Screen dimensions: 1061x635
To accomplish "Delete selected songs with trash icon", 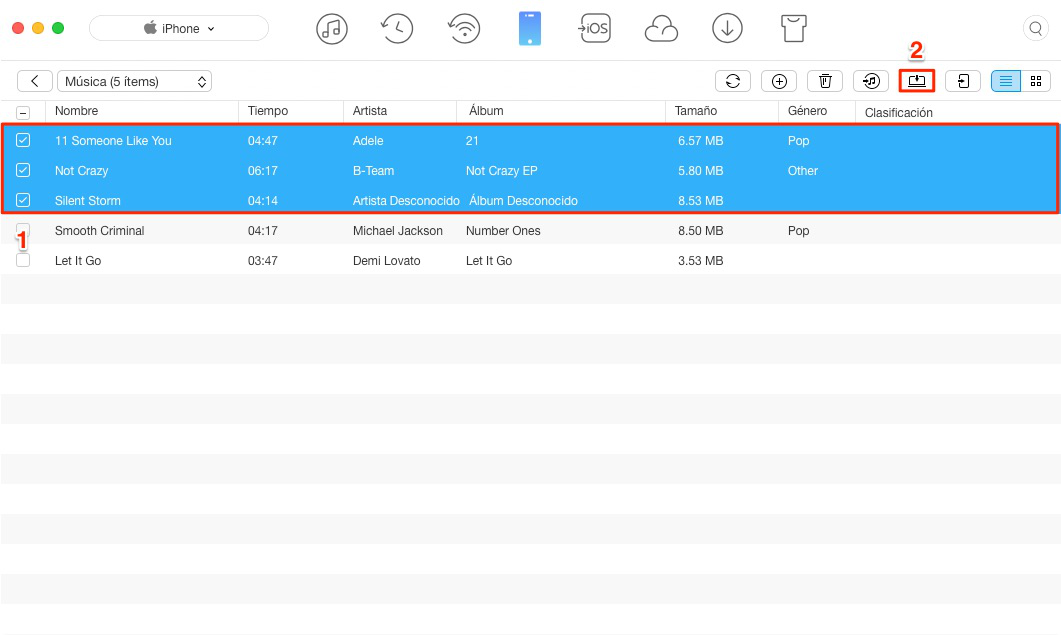I will point(825,81).
